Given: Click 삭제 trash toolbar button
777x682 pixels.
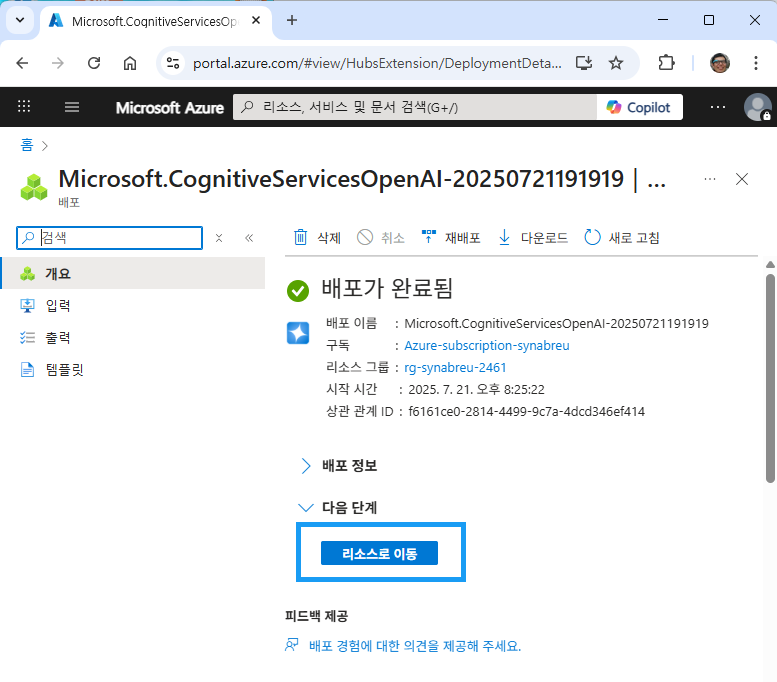Looking at the screenshot, I should (x=318, y=238).
